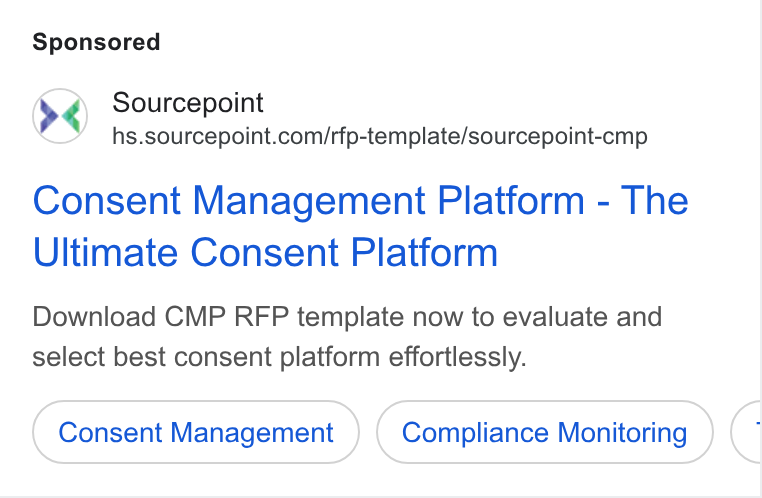Open the Consent Management Platform headline link
Viewport: 762px width, 498px height.
[360, 226]
